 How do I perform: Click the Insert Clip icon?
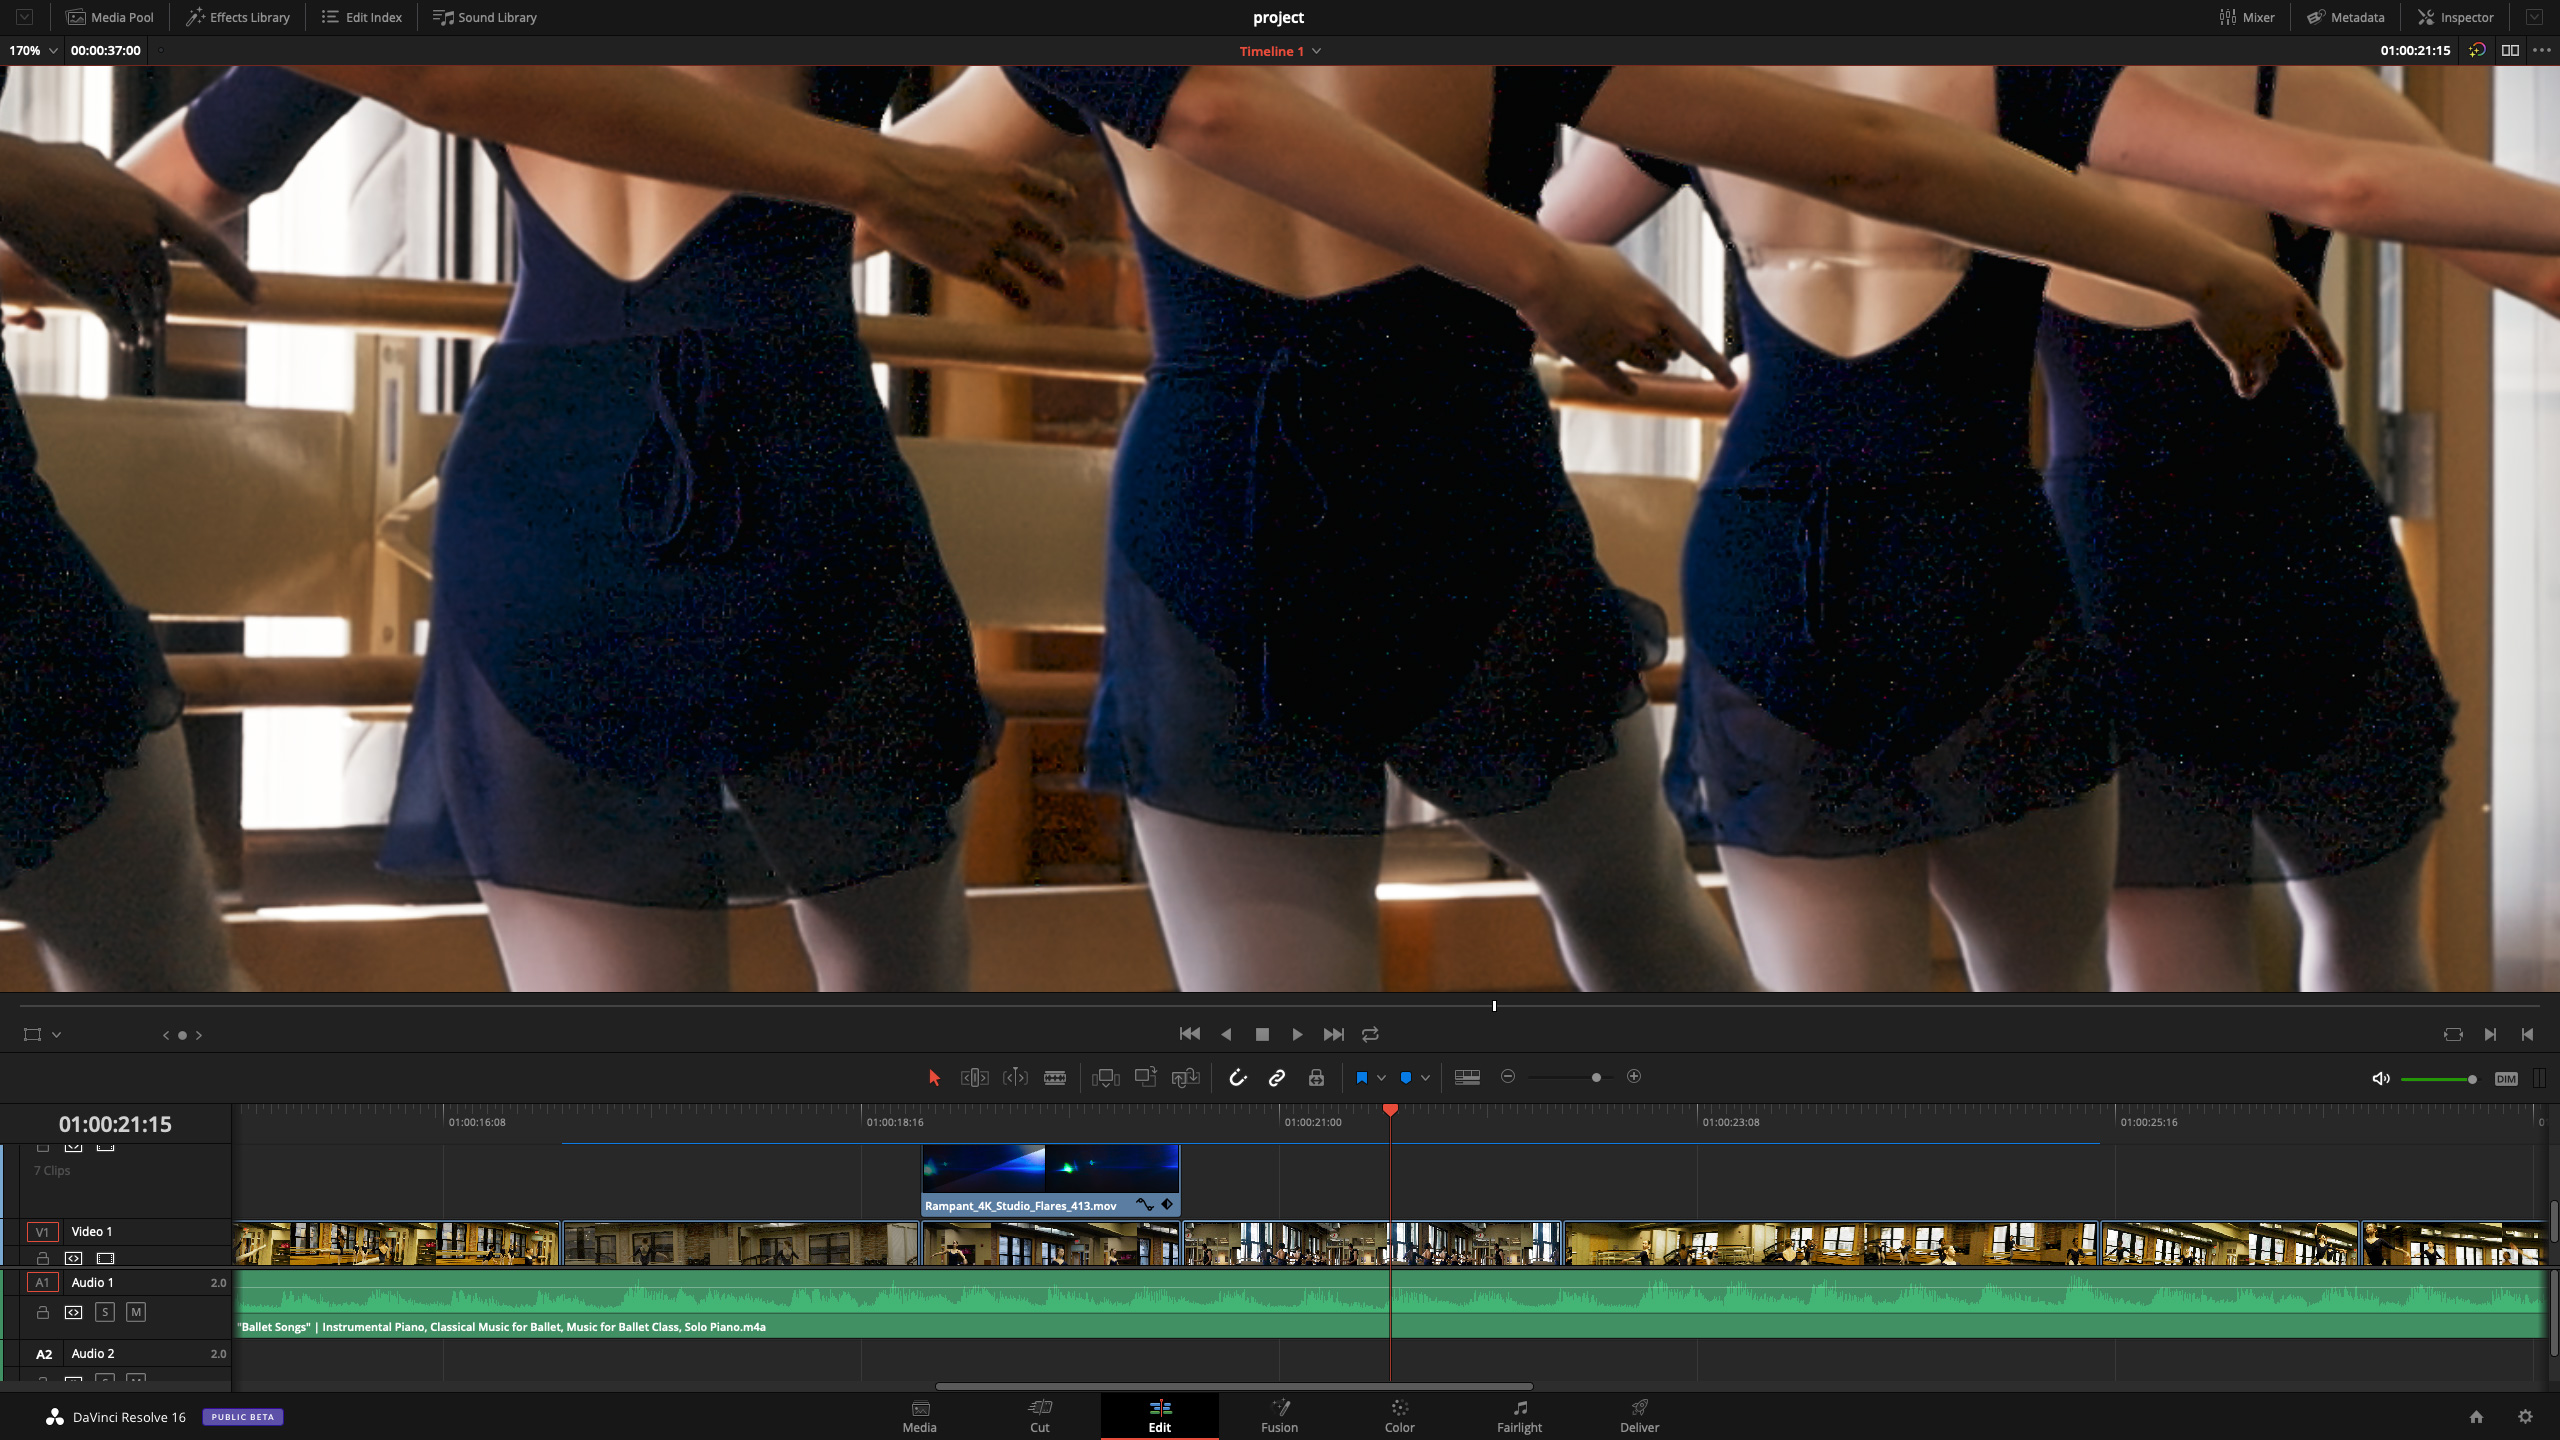pos(1105,1078)
